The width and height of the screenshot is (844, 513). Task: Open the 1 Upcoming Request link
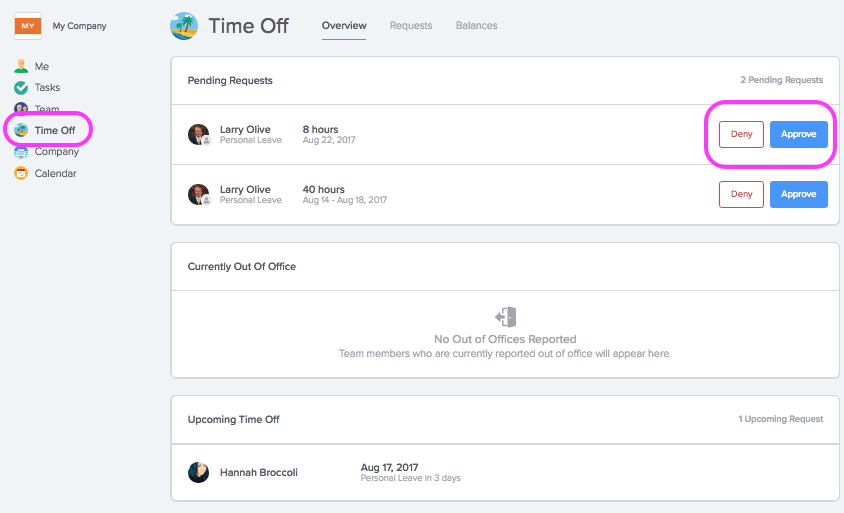[x=780, y=419]
